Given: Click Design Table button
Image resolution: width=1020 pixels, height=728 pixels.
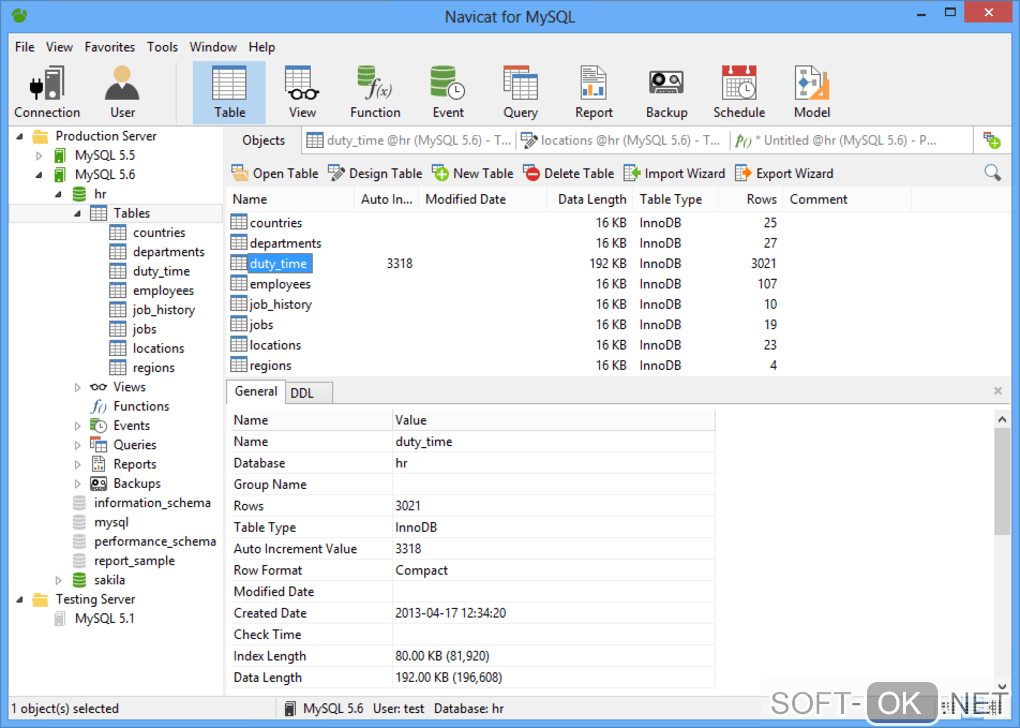Looking at the screenshot, I should pyautogui.click(x=375, y=174).
